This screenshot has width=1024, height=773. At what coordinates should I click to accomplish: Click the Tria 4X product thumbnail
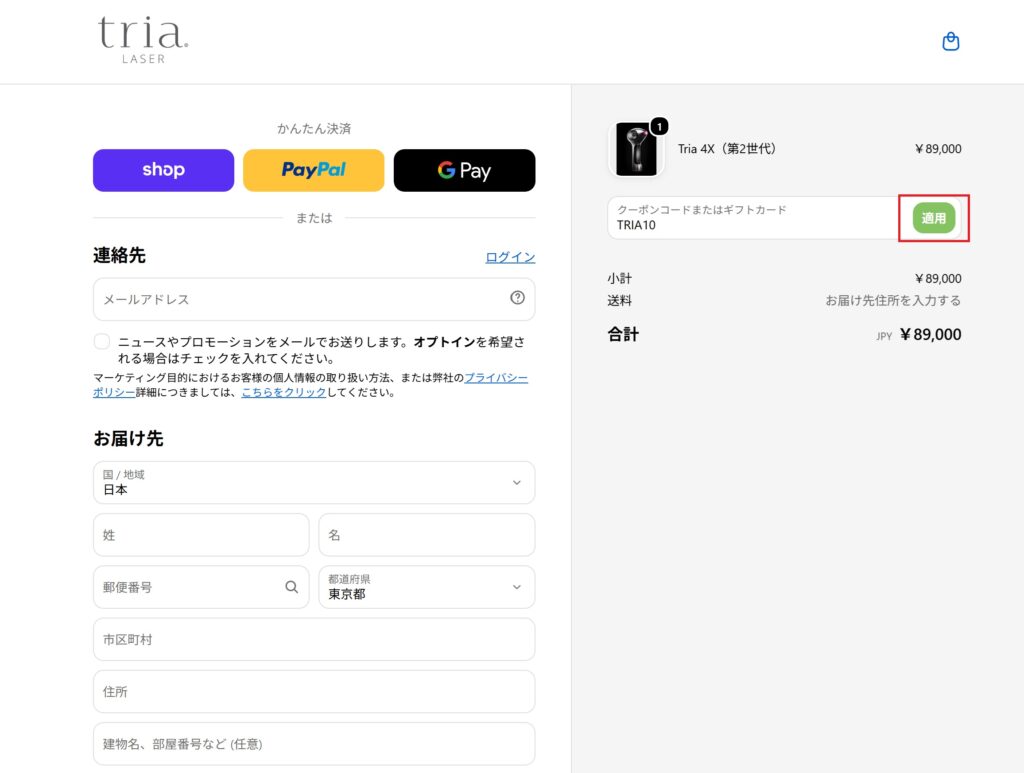(636, 149)
